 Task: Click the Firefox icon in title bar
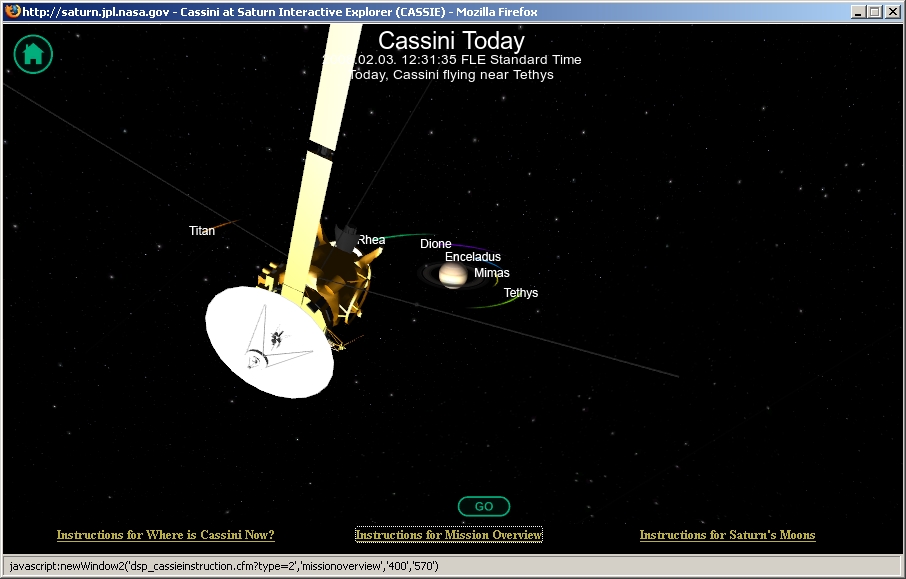[x=13, y=11]
